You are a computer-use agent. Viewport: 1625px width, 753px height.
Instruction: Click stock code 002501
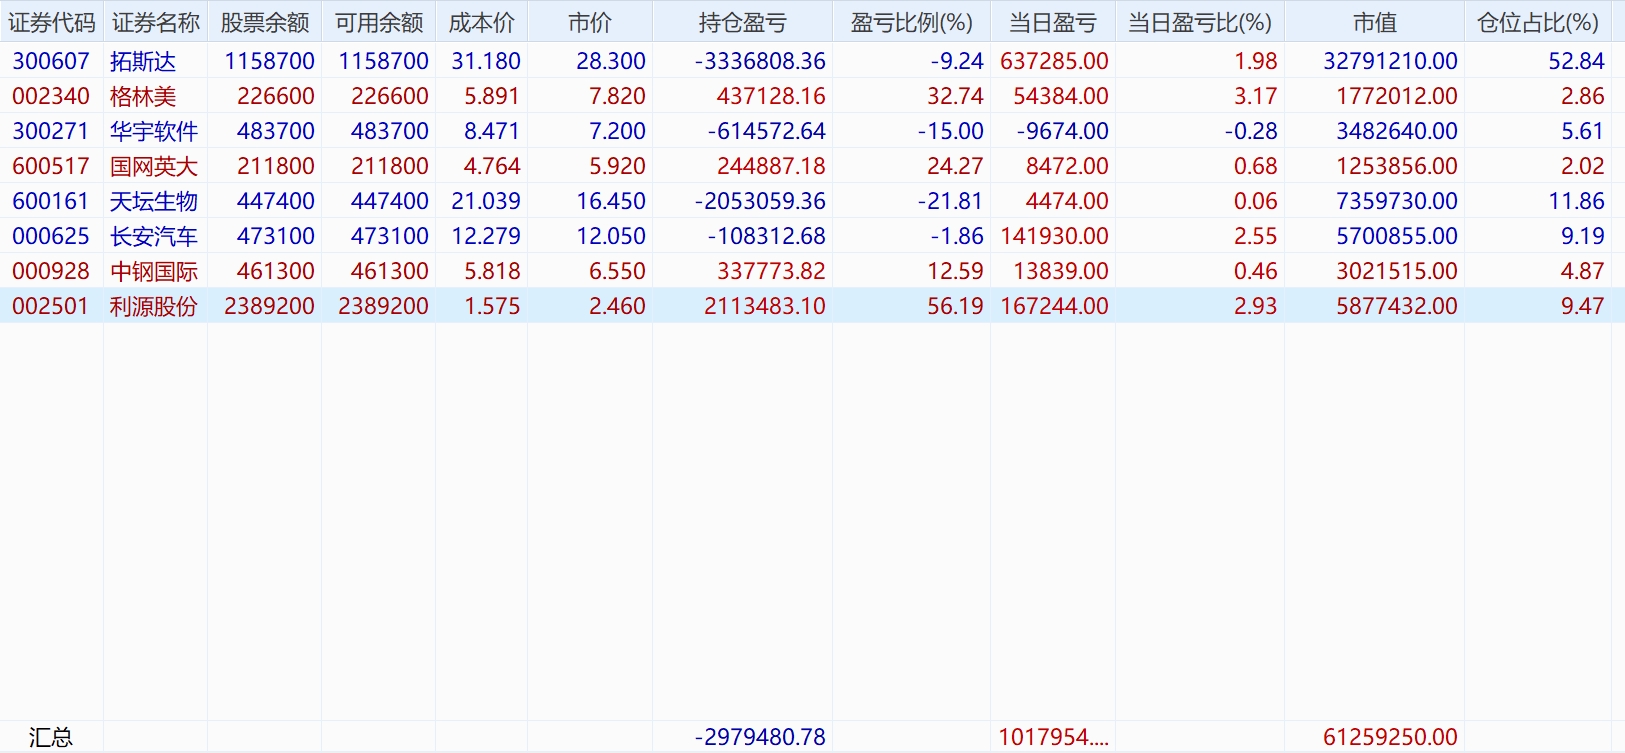pyautogui.click(x=51, y=306)
